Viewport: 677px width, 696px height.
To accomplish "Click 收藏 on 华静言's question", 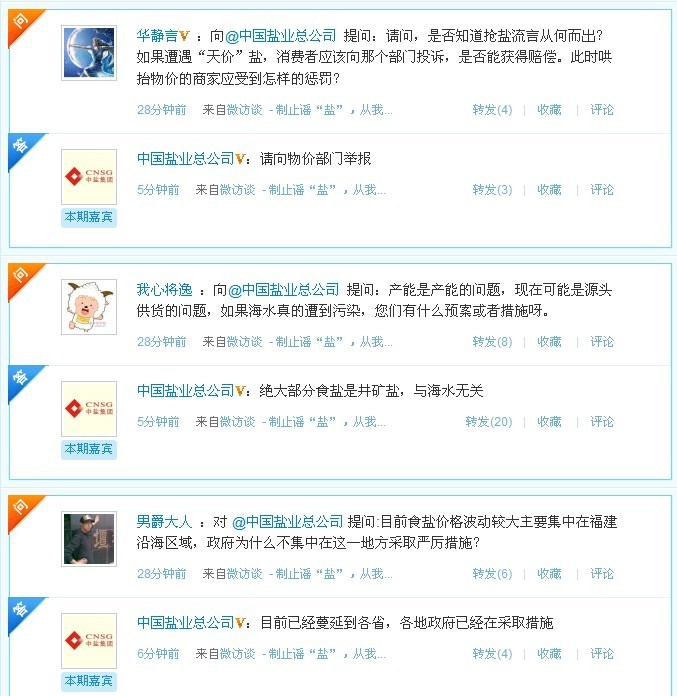I will click(x=549, y=110).
